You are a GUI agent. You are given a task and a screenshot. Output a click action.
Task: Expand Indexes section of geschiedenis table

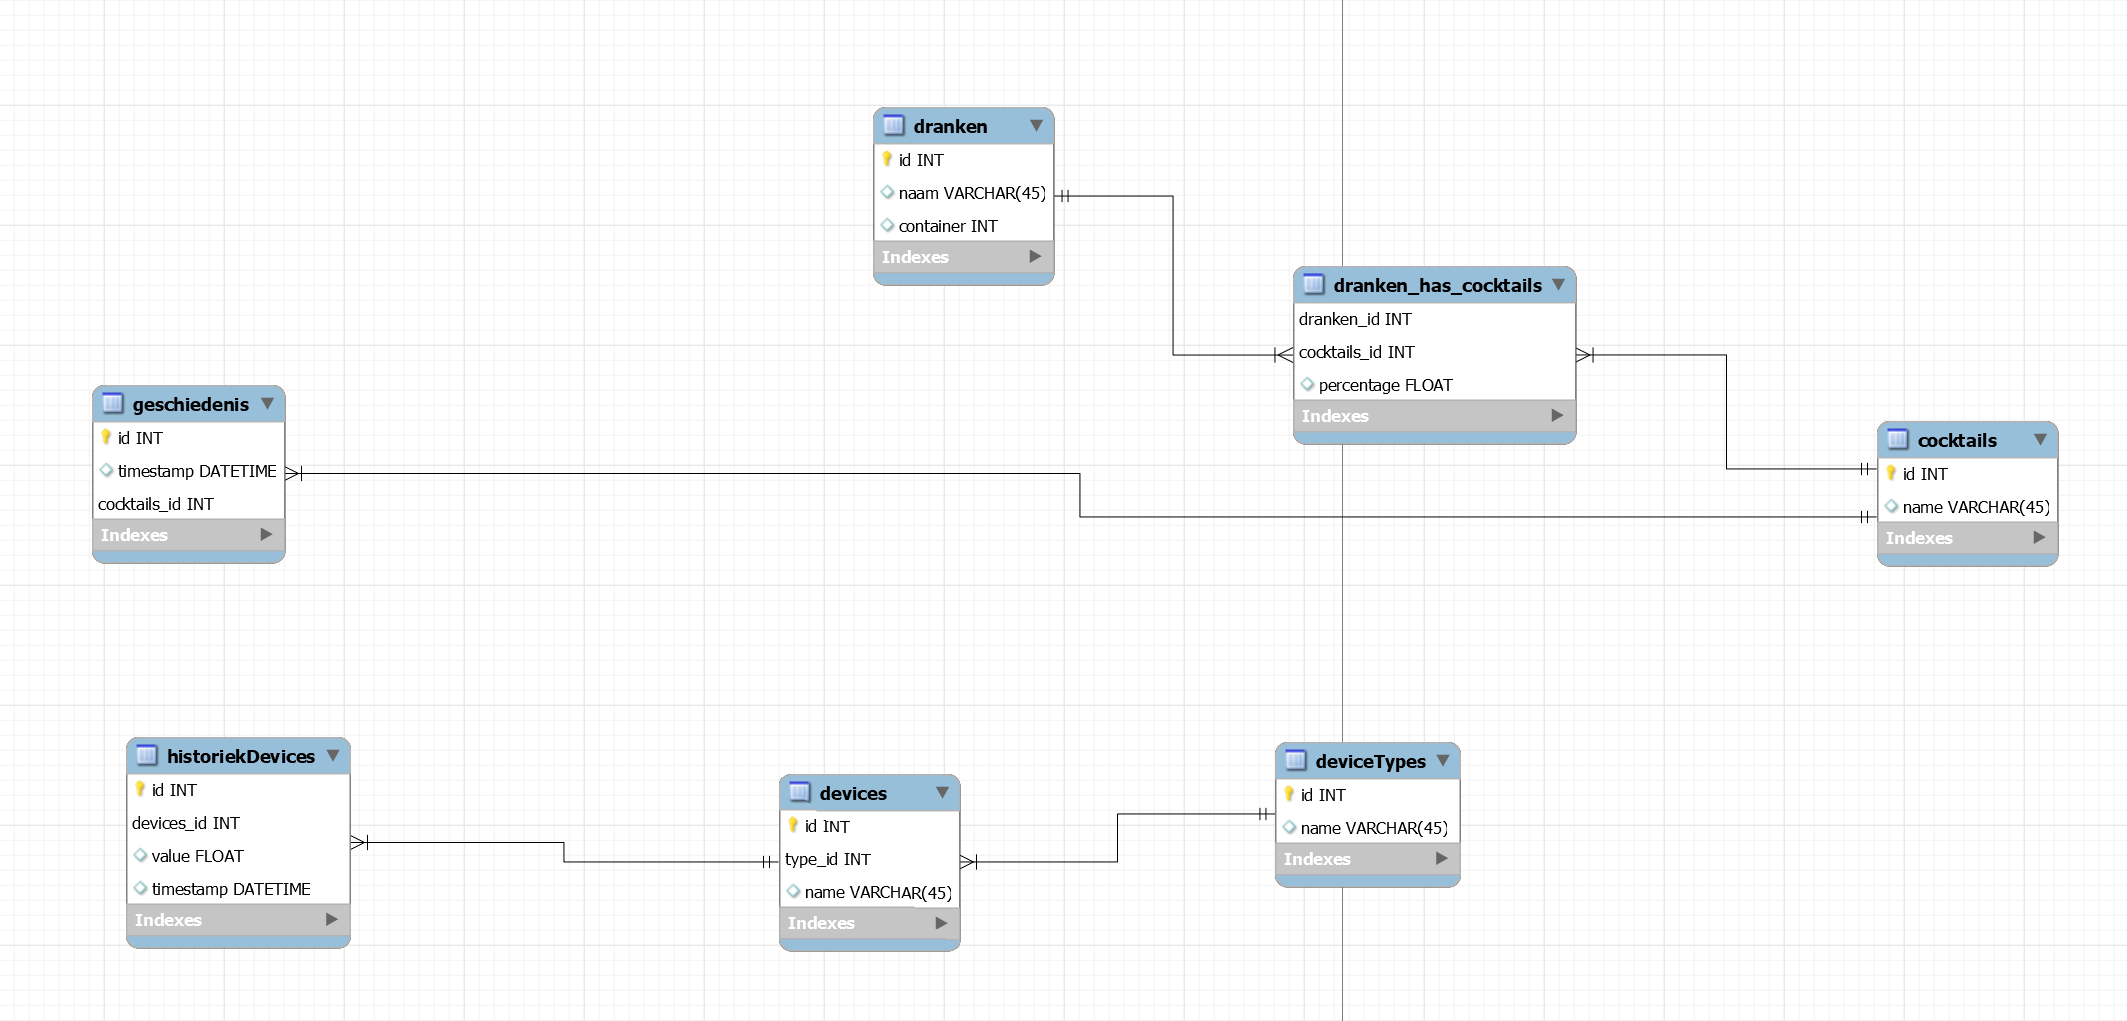tap(266, 535)
